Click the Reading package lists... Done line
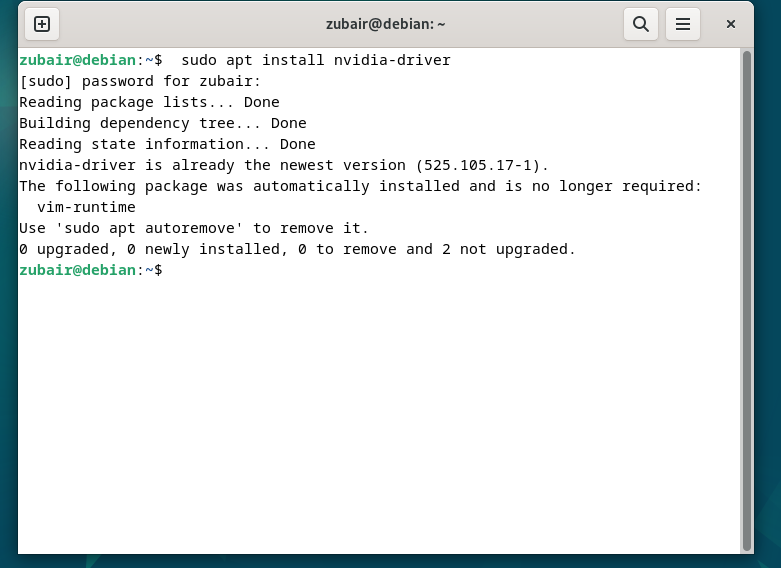 click(149, 102)
